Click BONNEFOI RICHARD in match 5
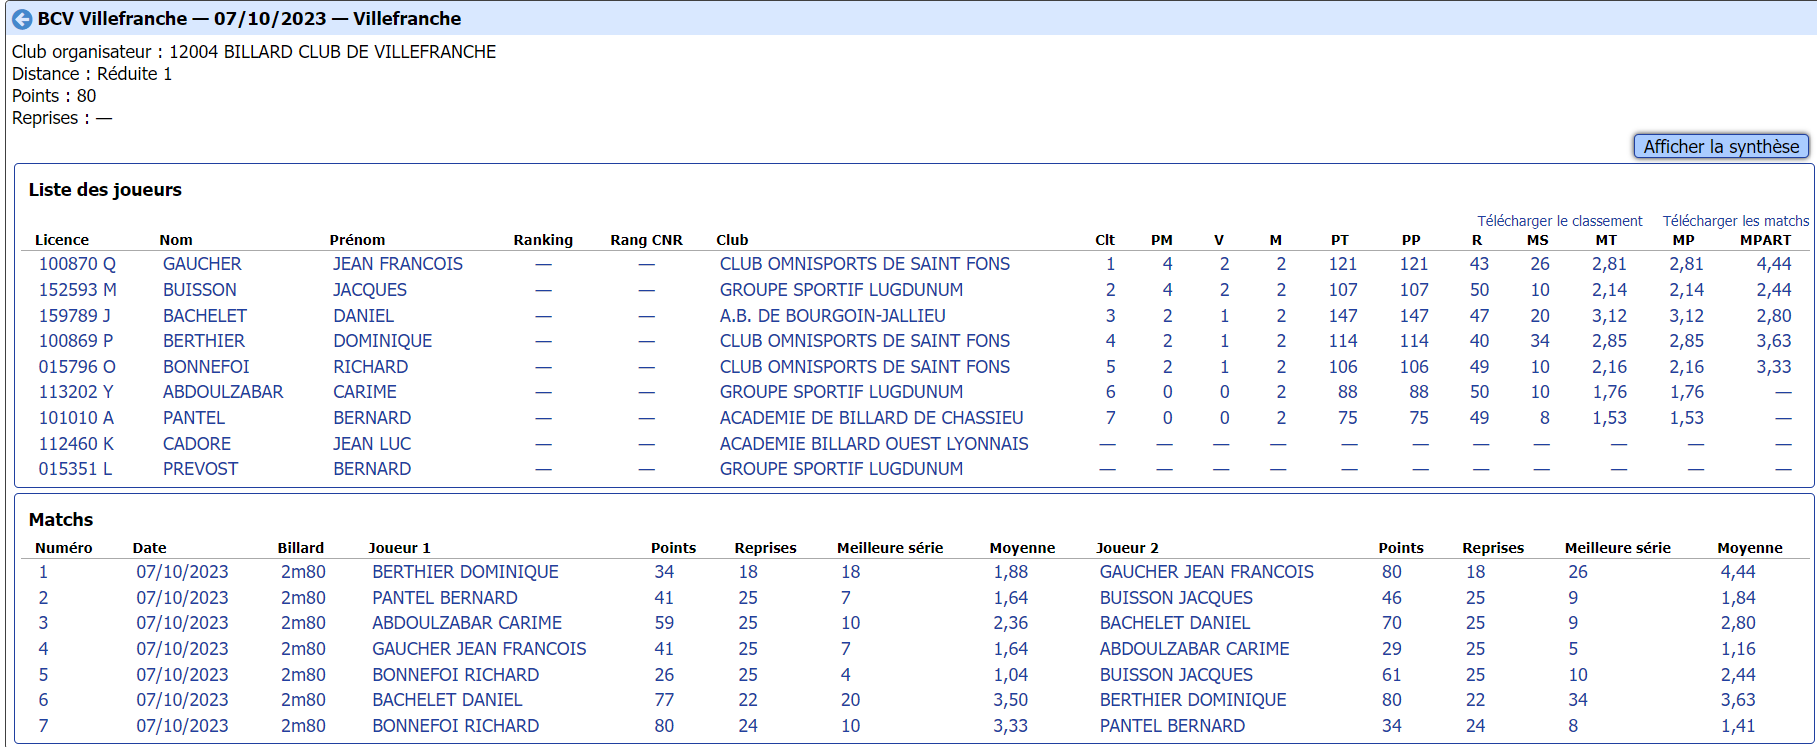Screen dimensions: 1817x747 pyautogui.click(x=455, y=675)
